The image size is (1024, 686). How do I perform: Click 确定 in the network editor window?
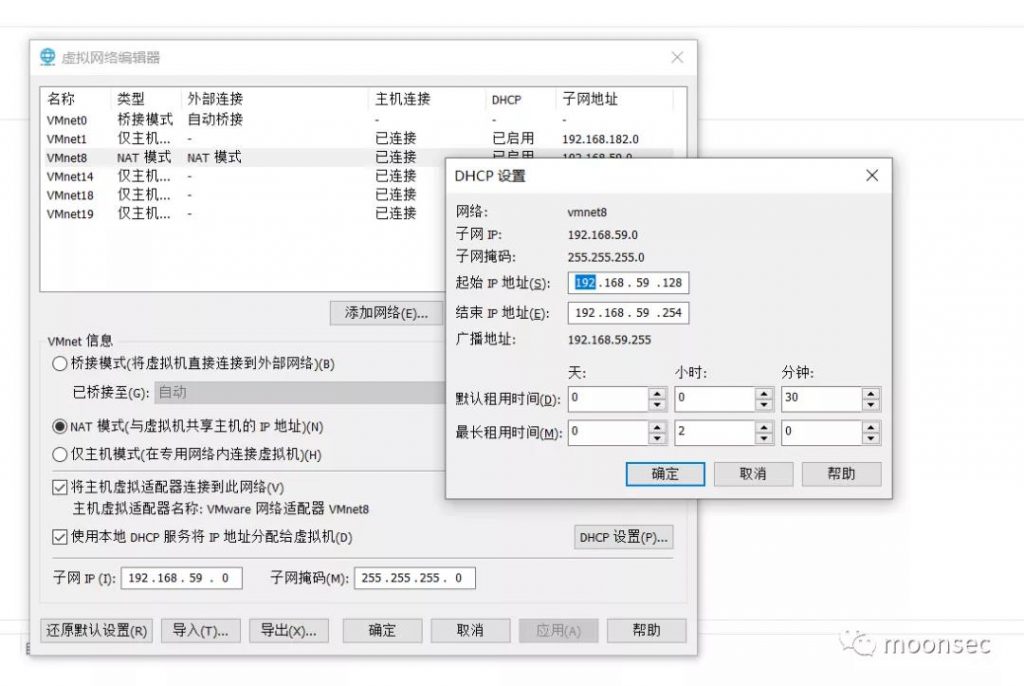coord(382,630)
